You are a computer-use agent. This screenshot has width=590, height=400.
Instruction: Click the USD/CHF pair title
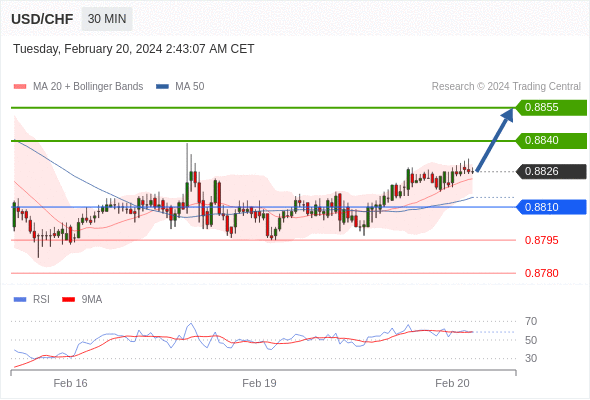[x=42, y=19]
